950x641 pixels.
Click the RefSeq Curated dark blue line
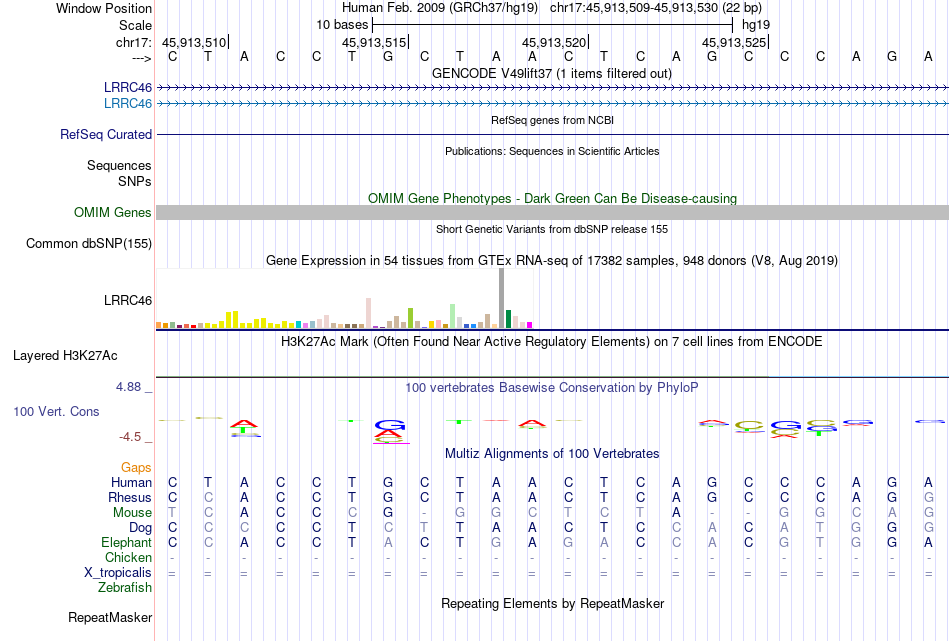coord(553,135)
